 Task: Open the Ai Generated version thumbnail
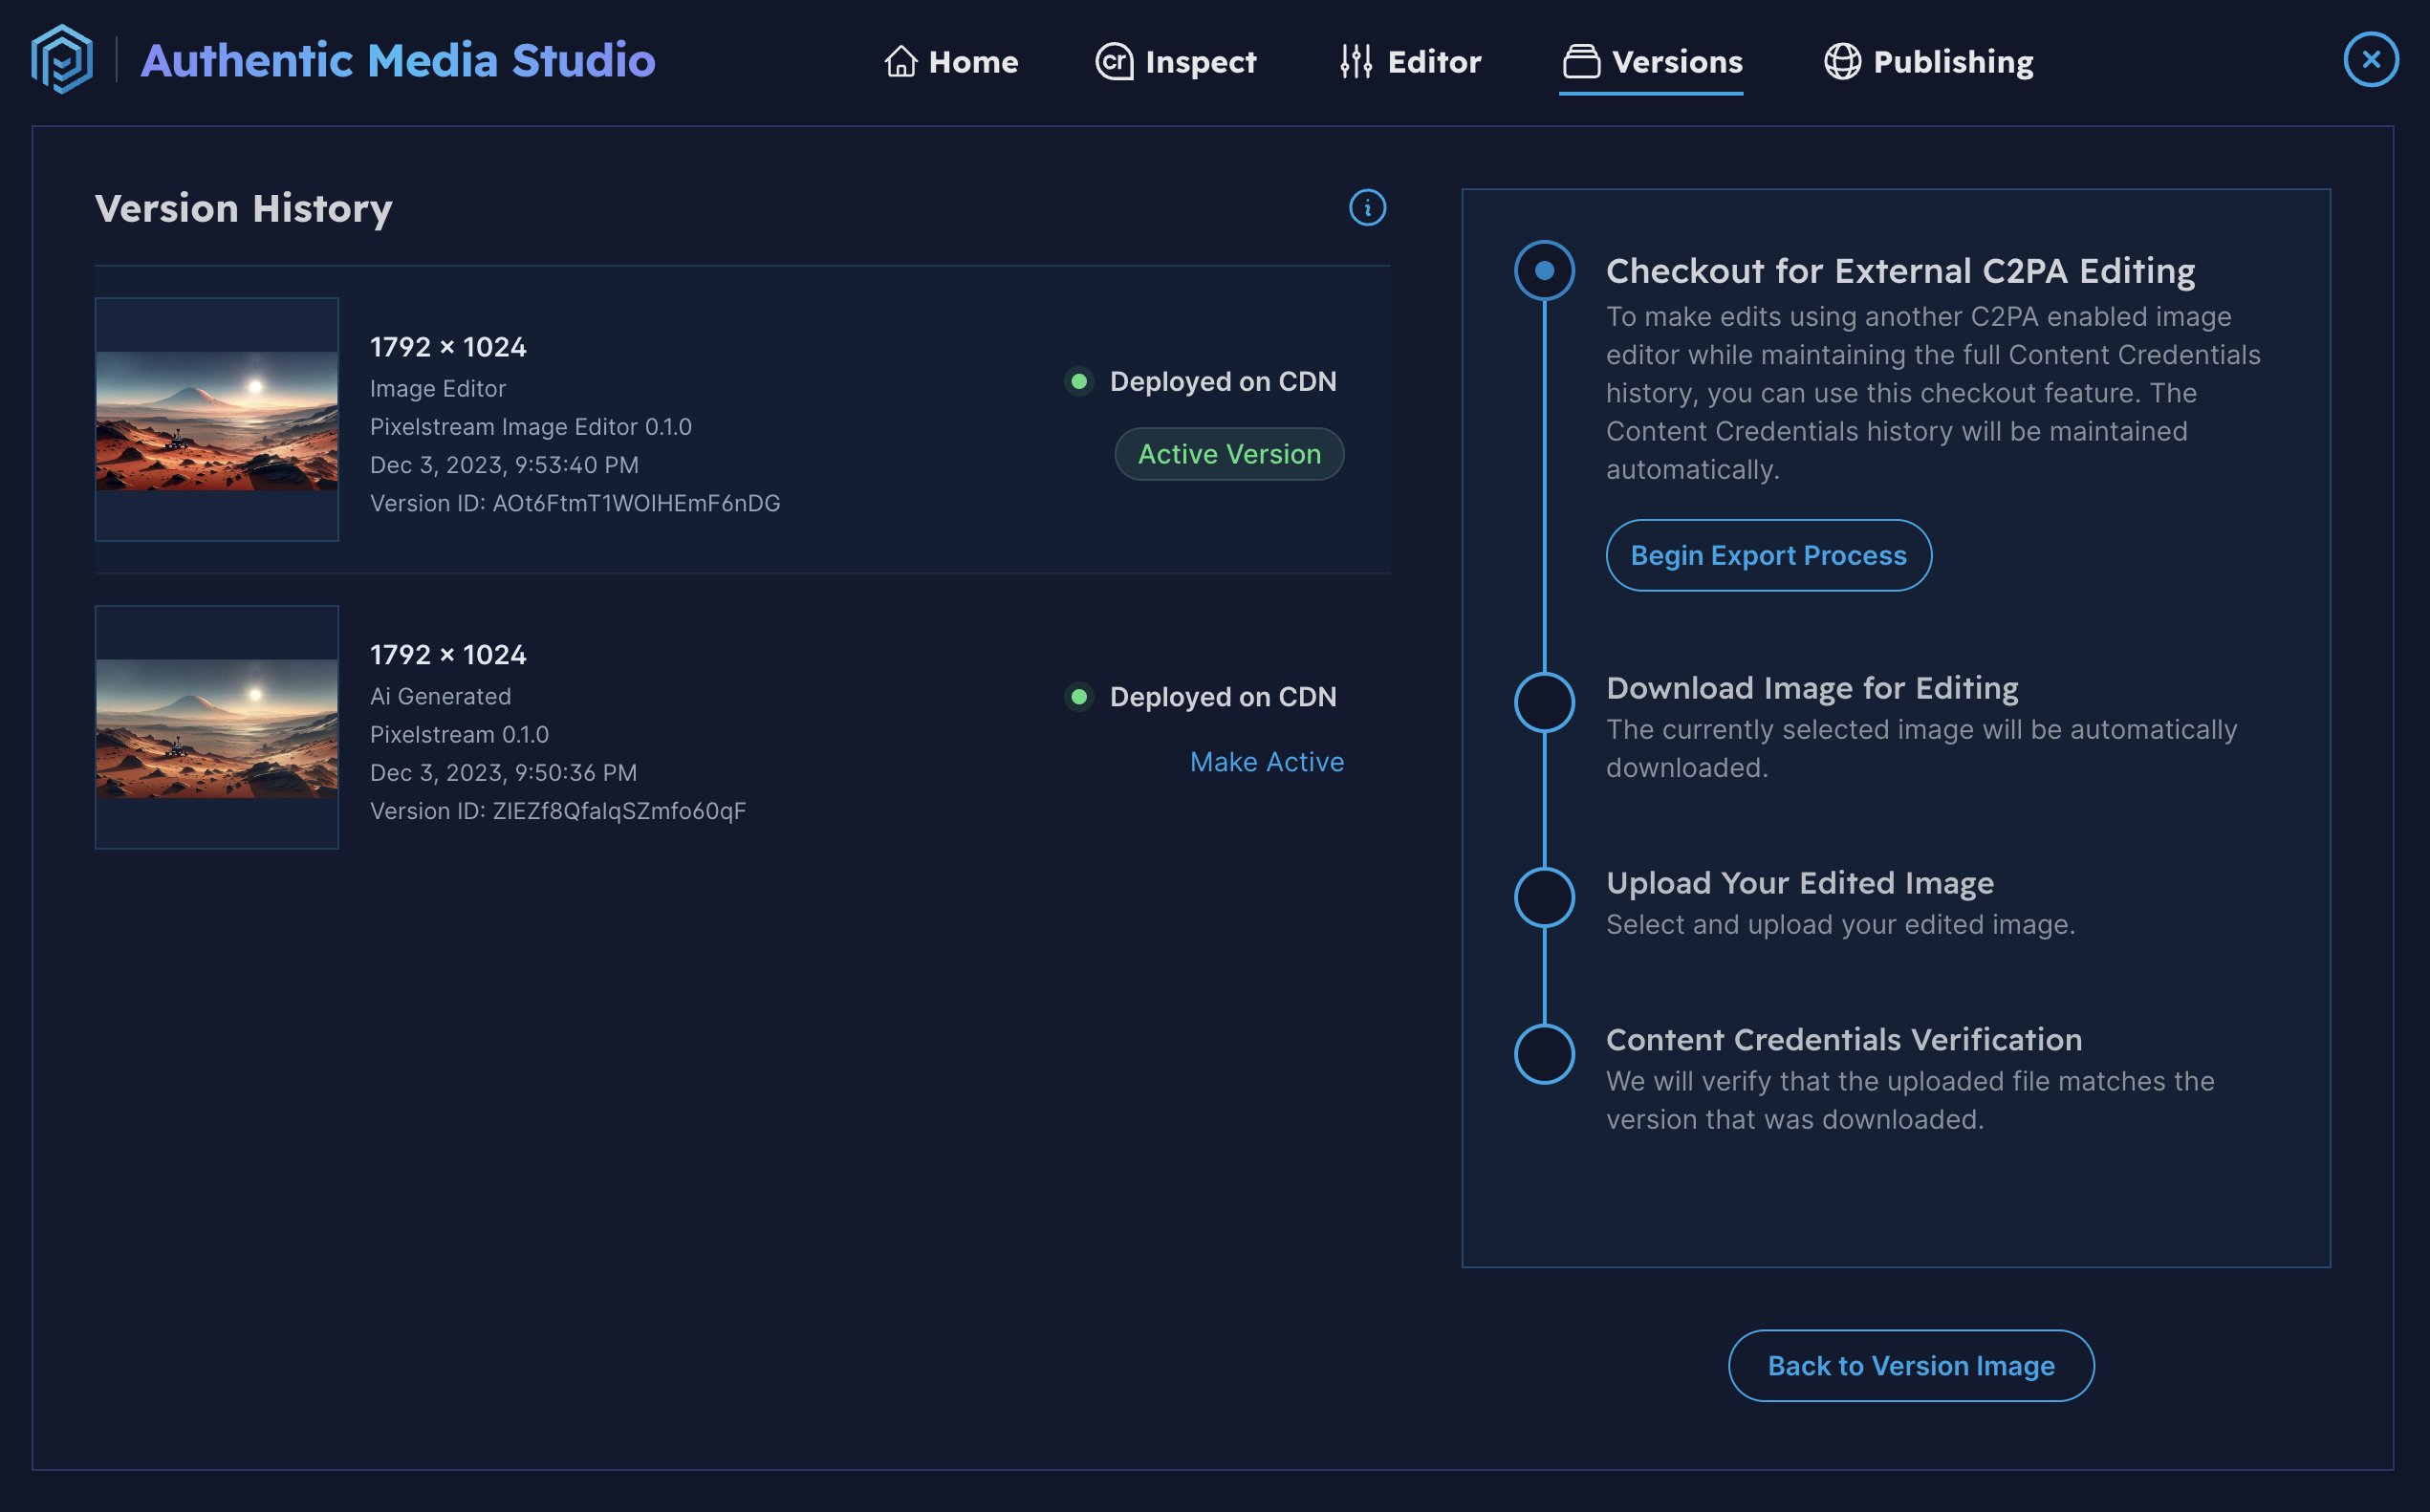pos(217,728)
